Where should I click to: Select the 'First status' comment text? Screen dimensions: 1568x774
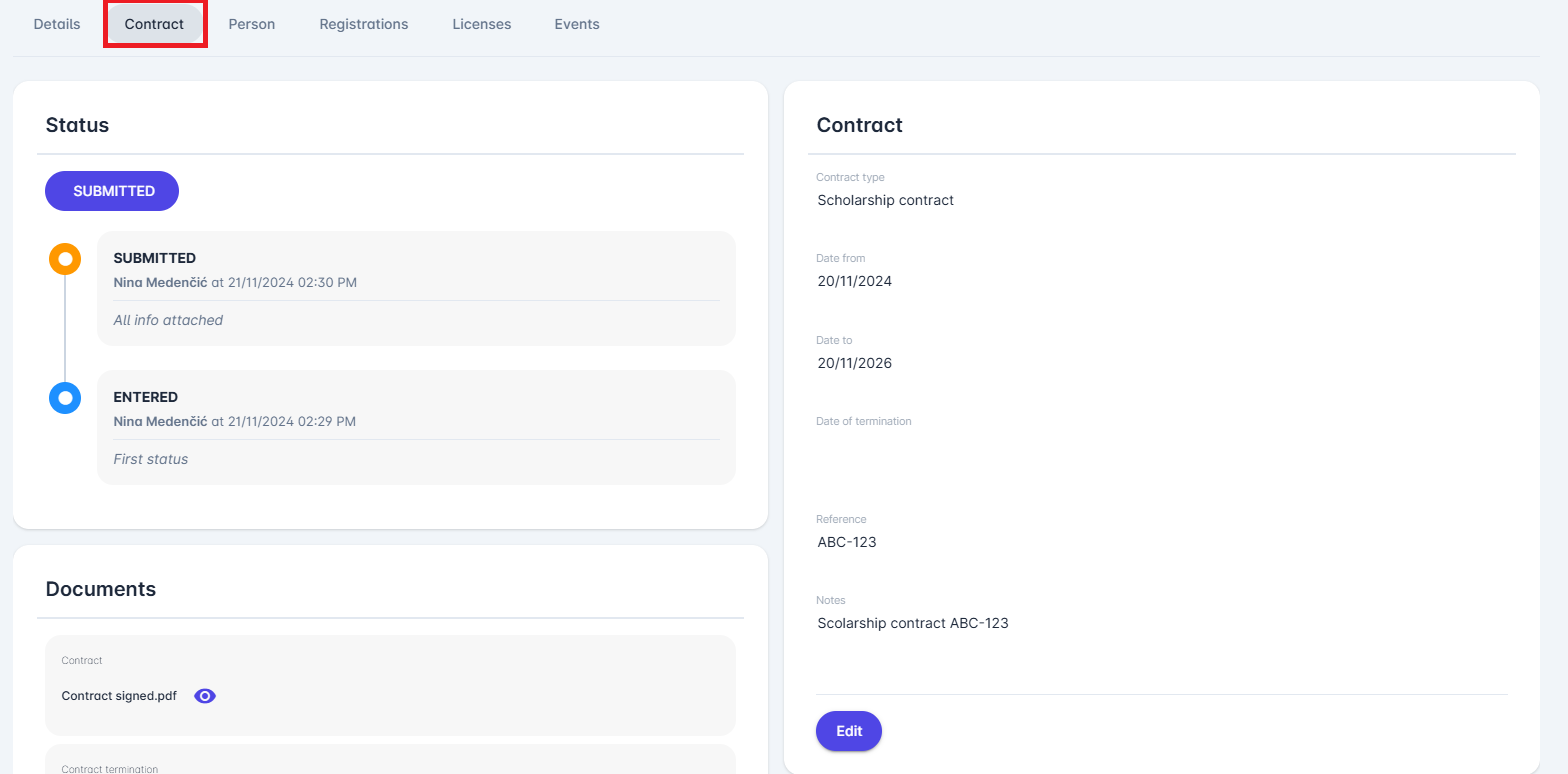tap(150, 459)
